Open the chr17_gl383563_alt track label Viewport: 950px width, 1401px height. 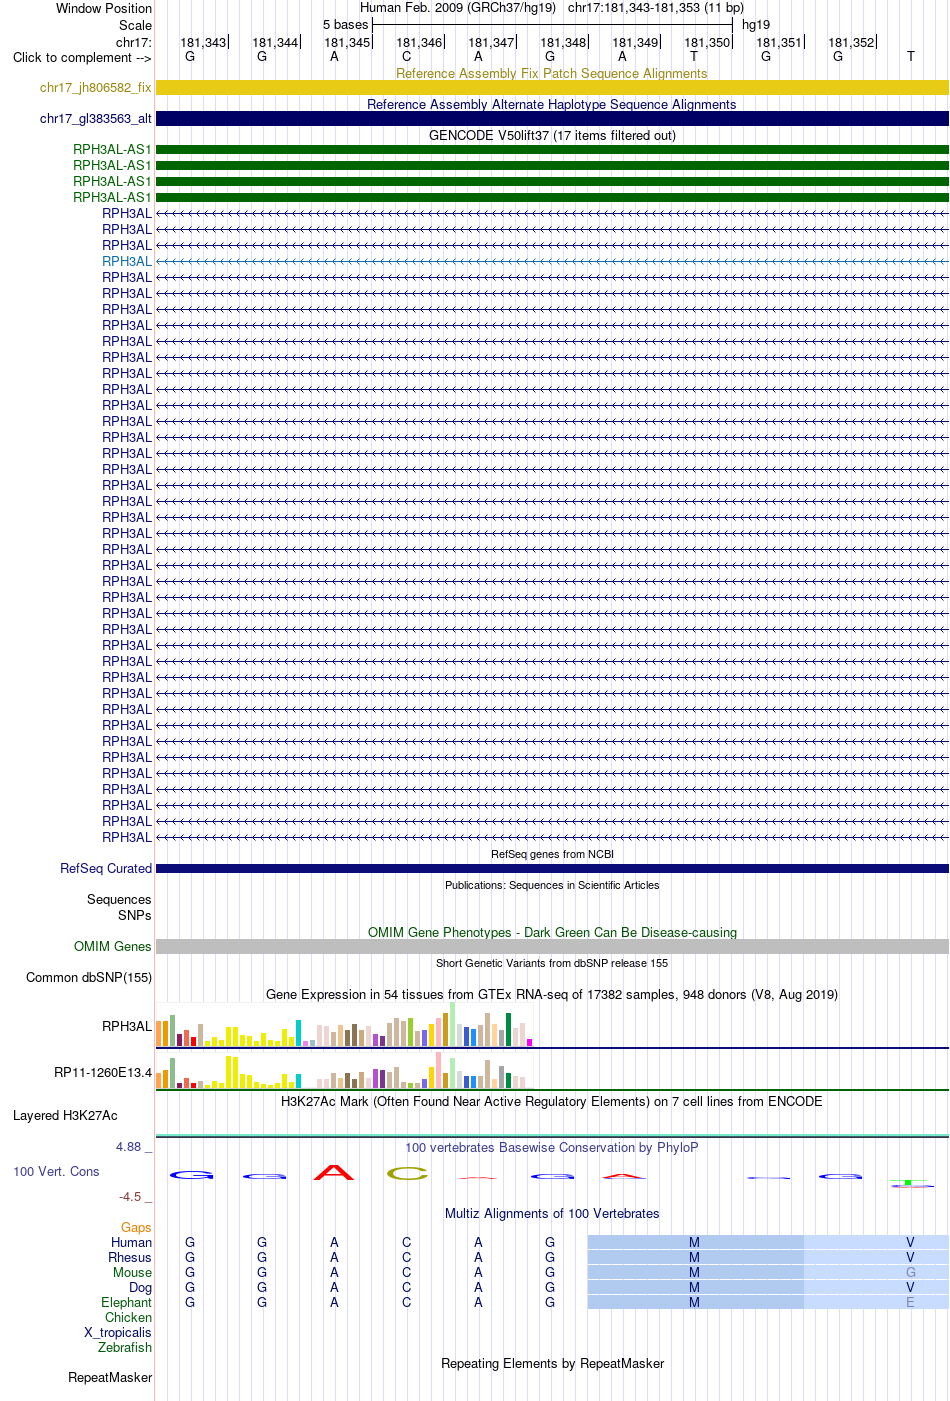point(96,119)
